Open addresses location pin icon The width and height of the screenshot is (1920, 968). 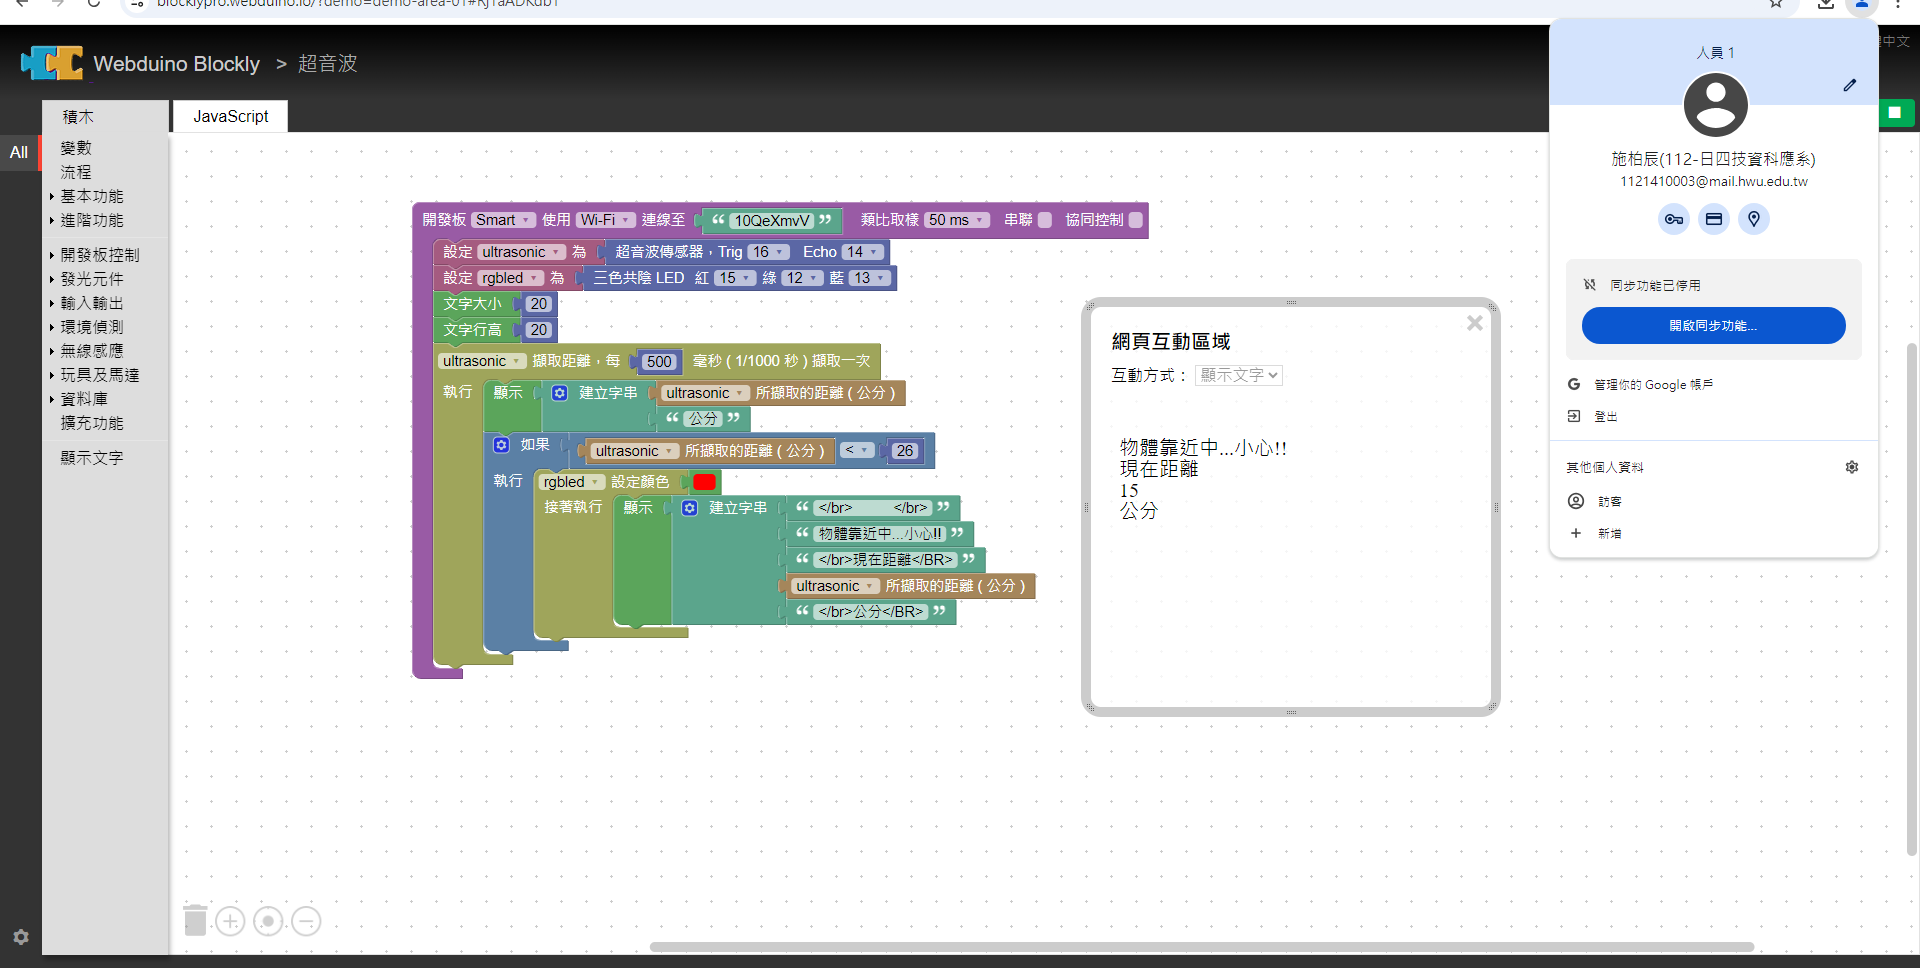(x=1753, y=220)
